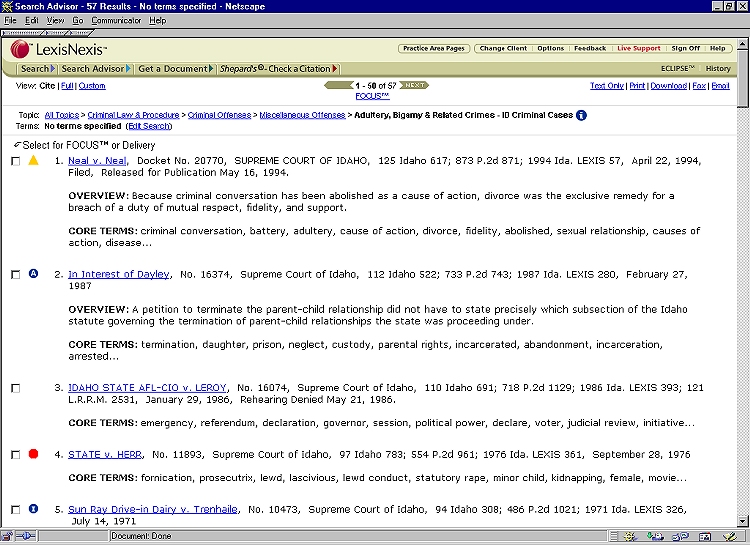Check the box for STATE v. HERR

point(15,455)
